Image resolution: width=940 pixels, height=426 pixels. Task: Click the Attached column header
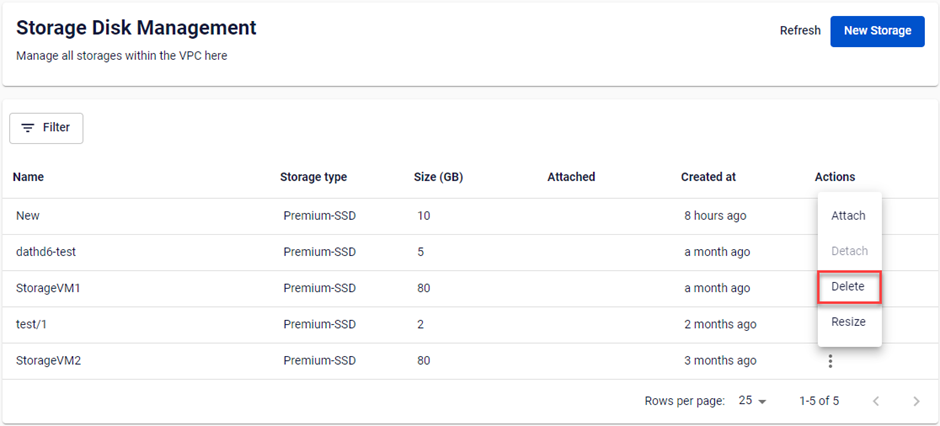tap(571, 177)
